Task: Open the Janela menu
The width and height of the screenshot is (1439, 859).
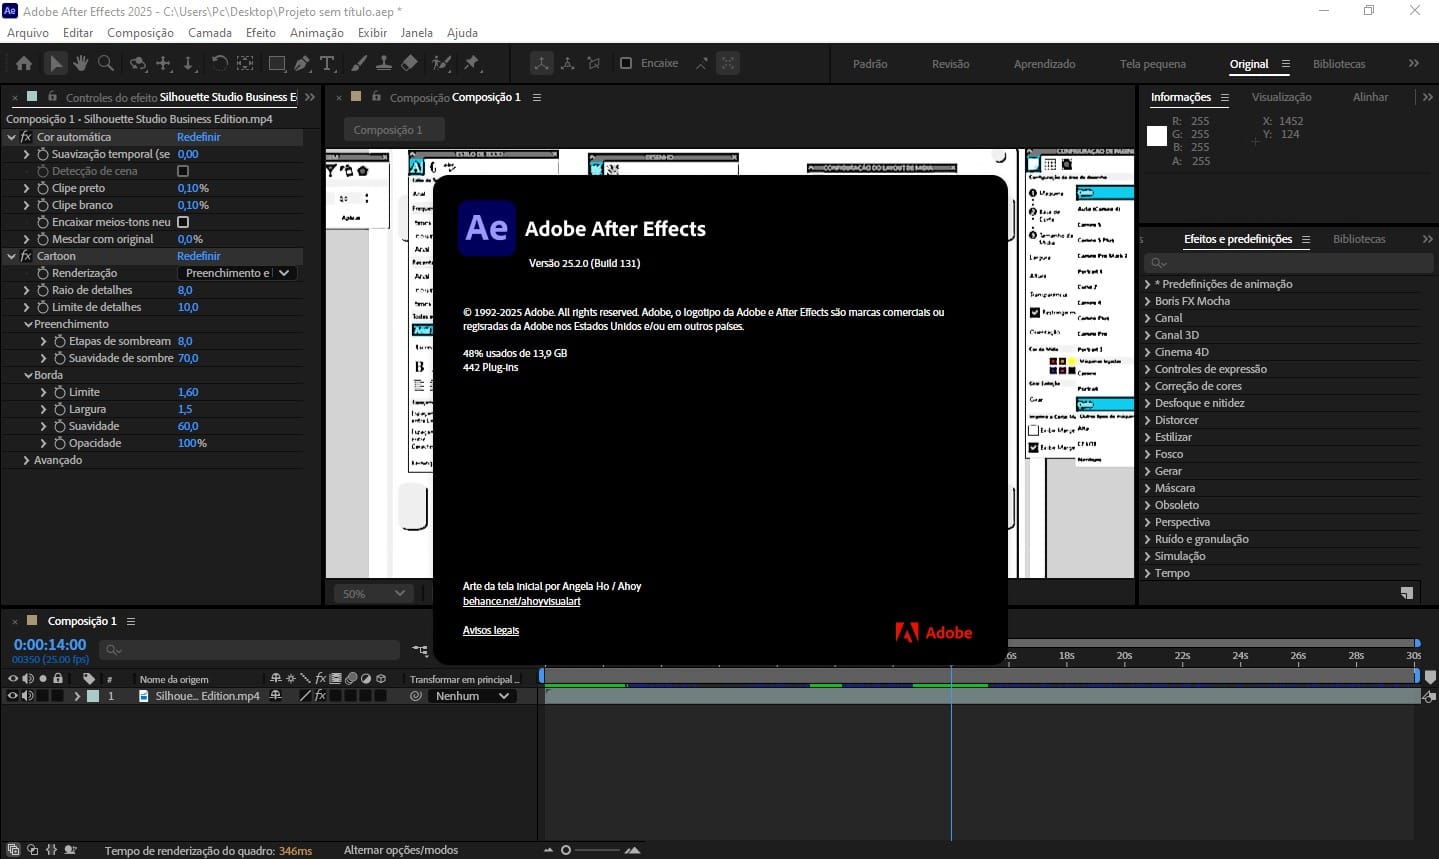Action: (x=417, y=32)
